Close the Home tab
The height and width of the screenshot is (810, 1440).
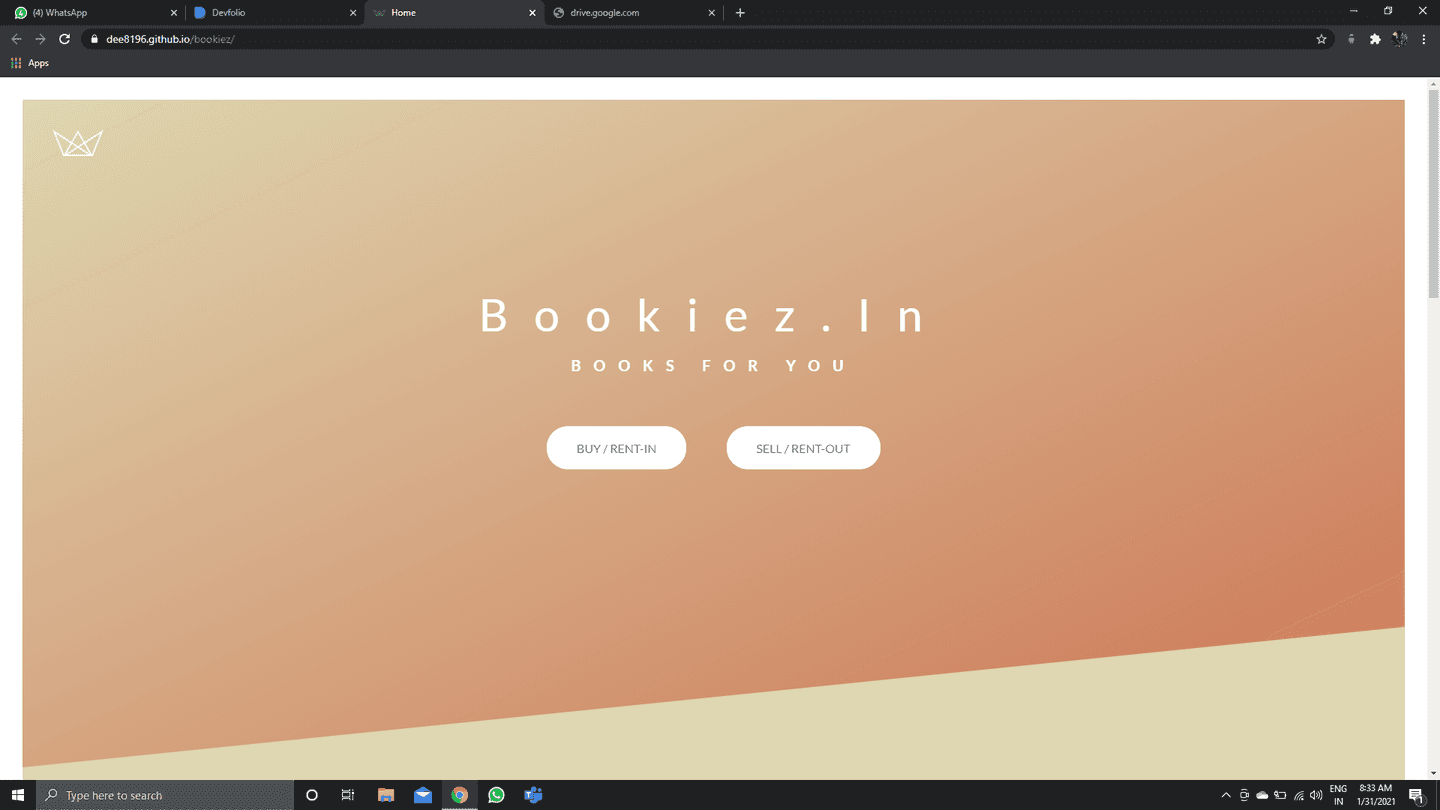(532, 13)
